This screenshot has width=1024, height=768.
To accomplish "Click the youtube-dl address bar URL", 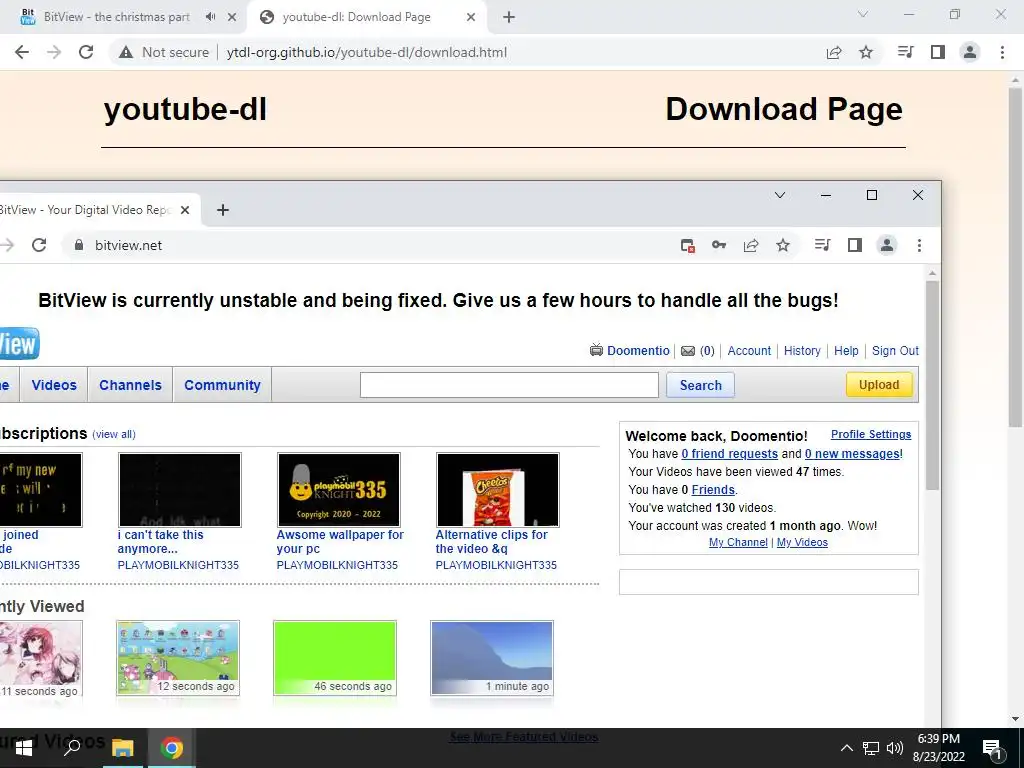I will pyautogui.click(x=366, y=52).
